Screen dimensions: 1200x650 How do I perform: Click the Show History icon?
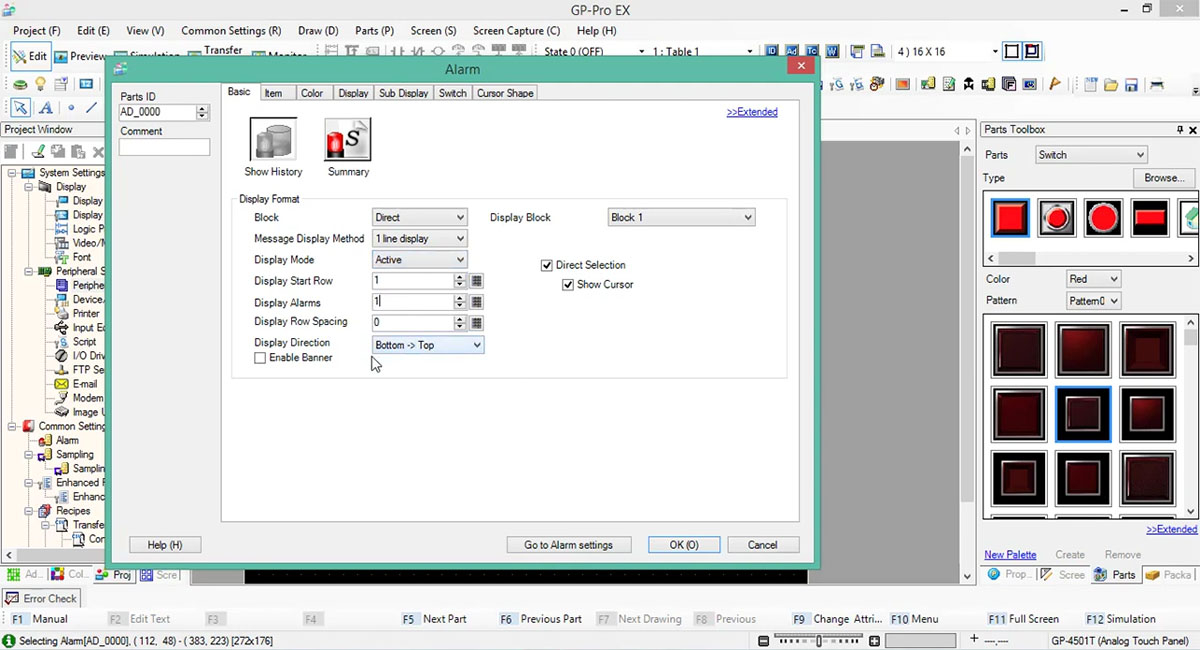pos(273,139)
